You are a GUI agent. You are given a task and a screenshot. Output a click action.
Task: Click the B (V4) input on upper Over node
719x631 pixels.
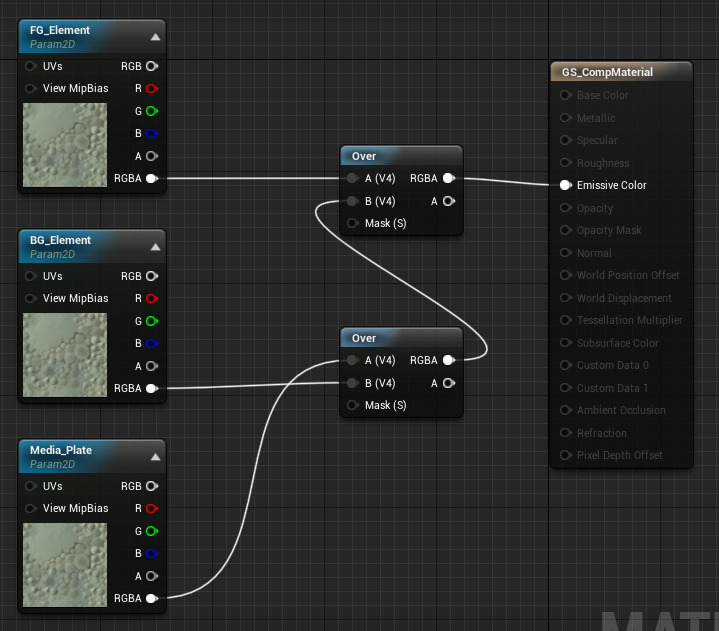(352, 201)
